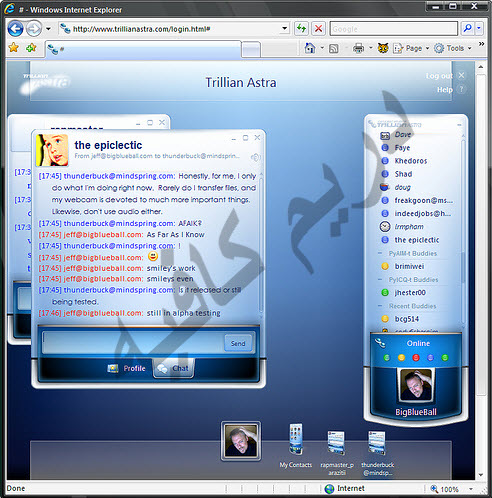Open the Page menu
This screenshot has height=498, width=492.
click(x=411, y=49)
